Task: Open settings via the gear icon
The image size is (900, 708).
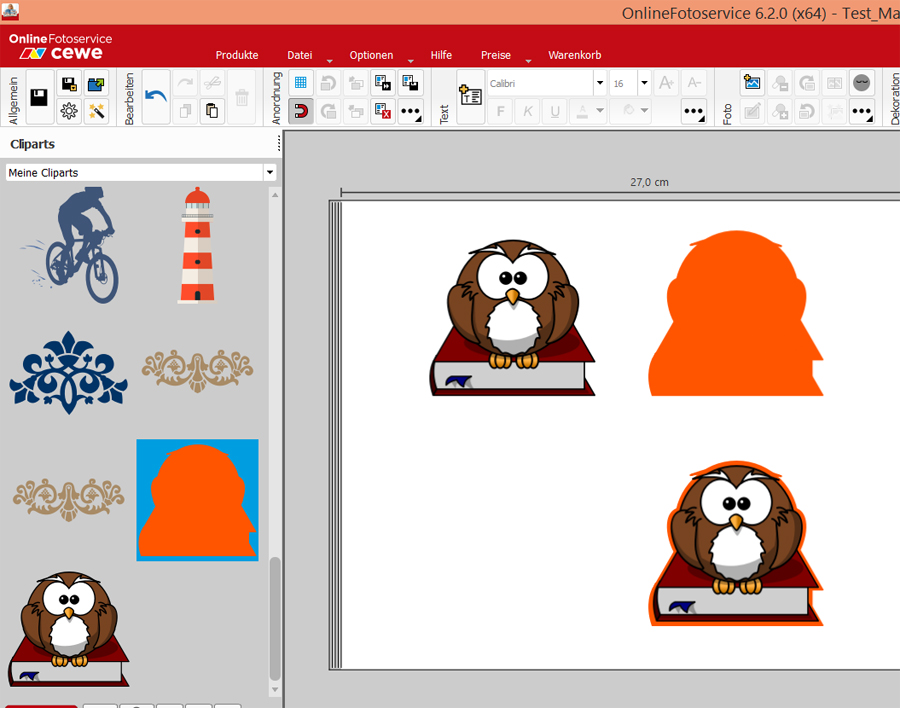Action: tap(69, 111)
